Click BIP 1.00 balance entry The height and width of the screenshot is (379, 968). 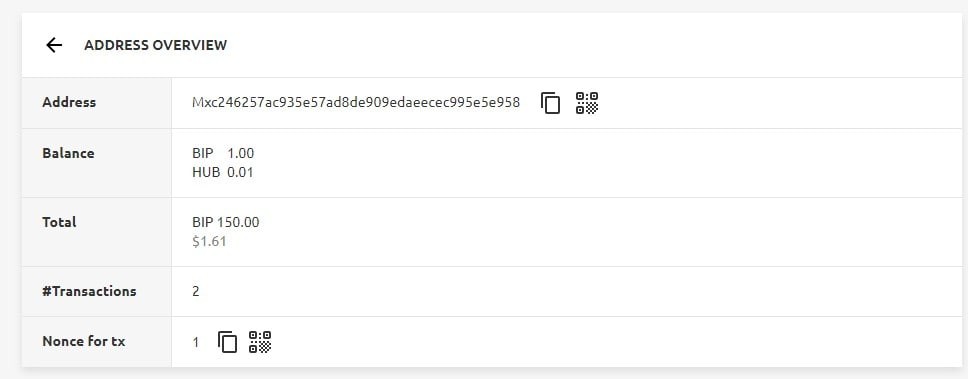pyautogui.click(x=223, y=153)
